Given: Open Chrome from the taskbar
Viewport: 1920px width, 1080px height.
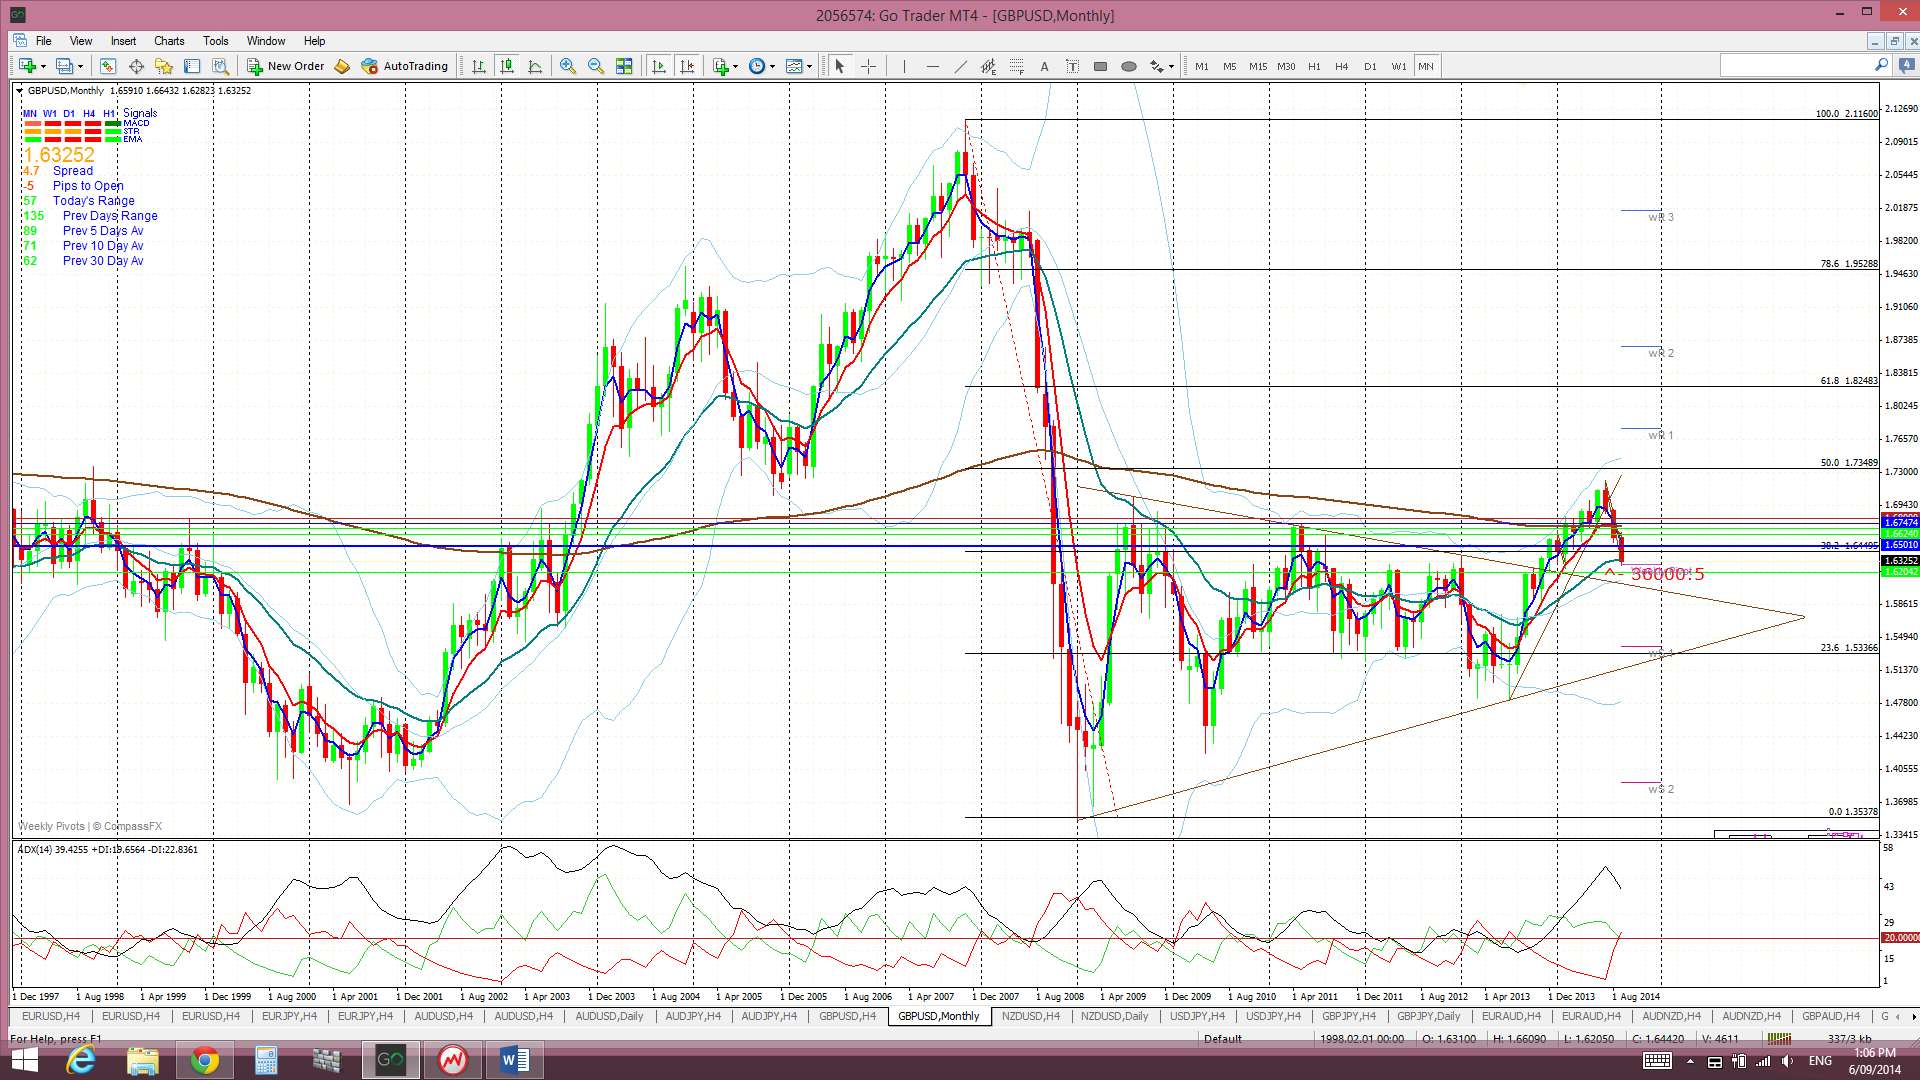Looking at the screenshot, I should [x=205, y=1060].
